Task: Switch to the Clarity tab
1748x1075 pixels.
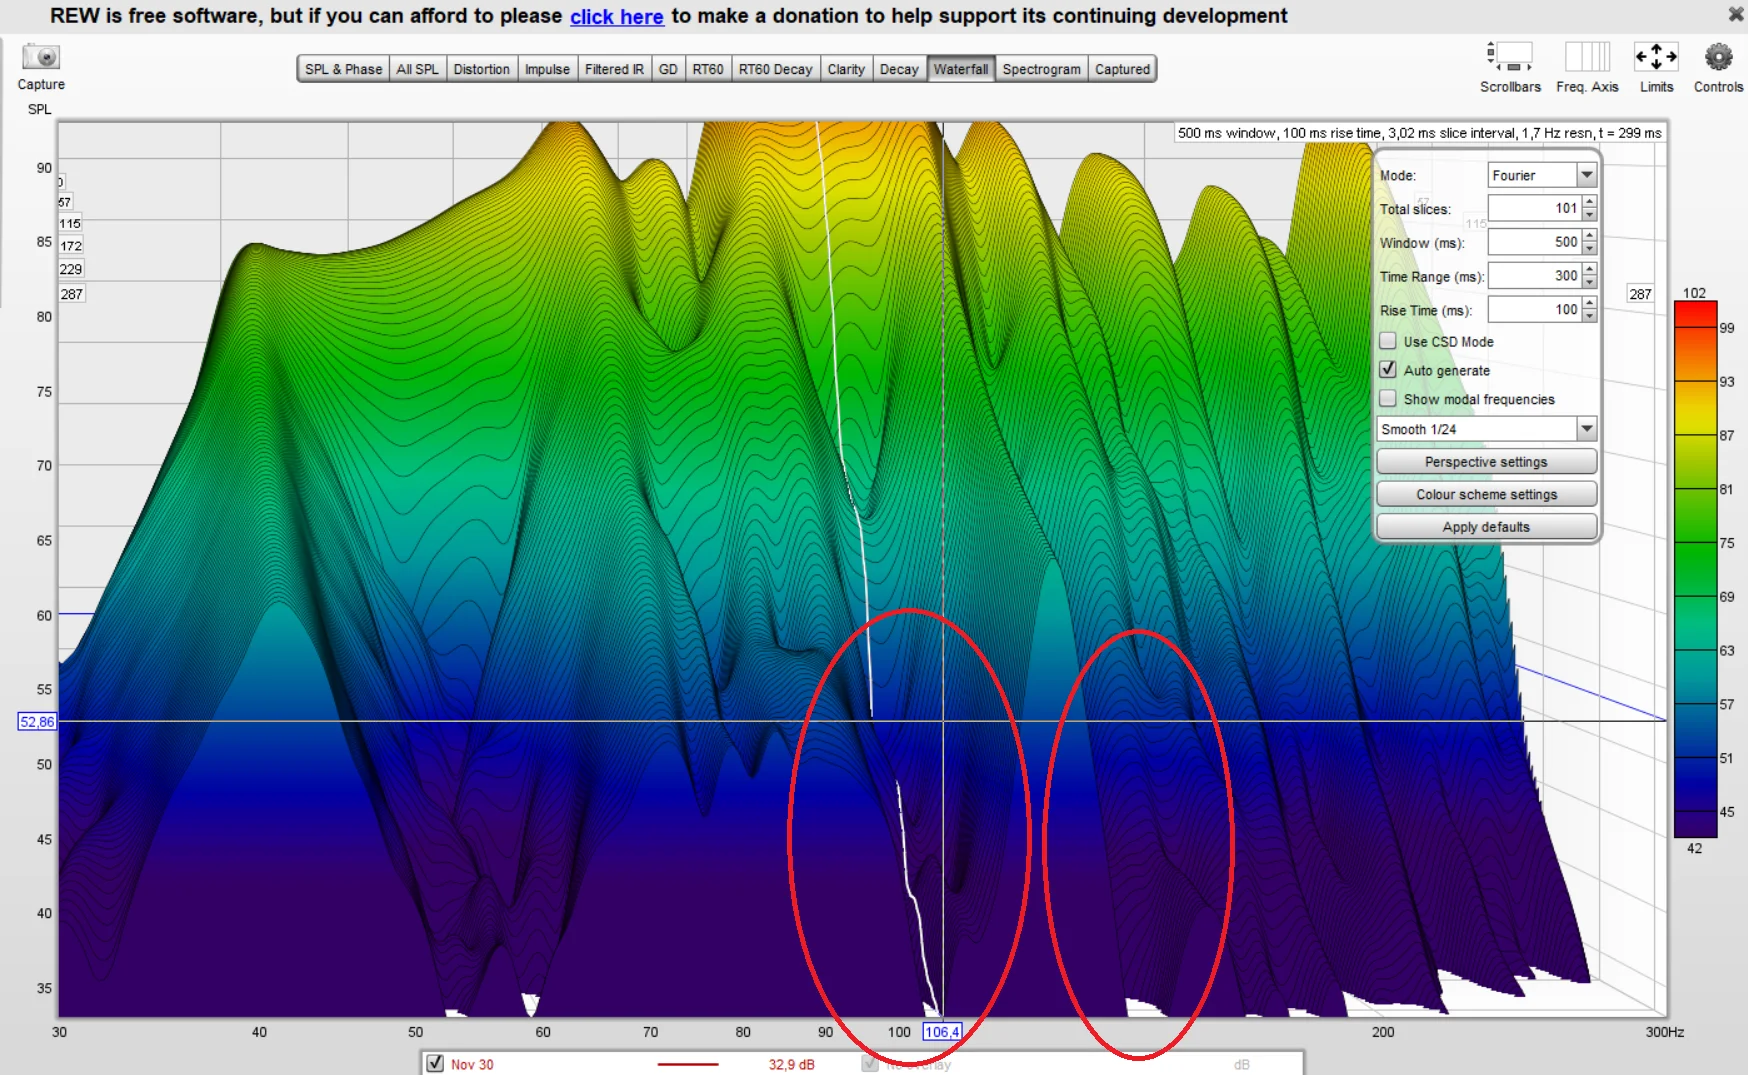Action: 846,69
